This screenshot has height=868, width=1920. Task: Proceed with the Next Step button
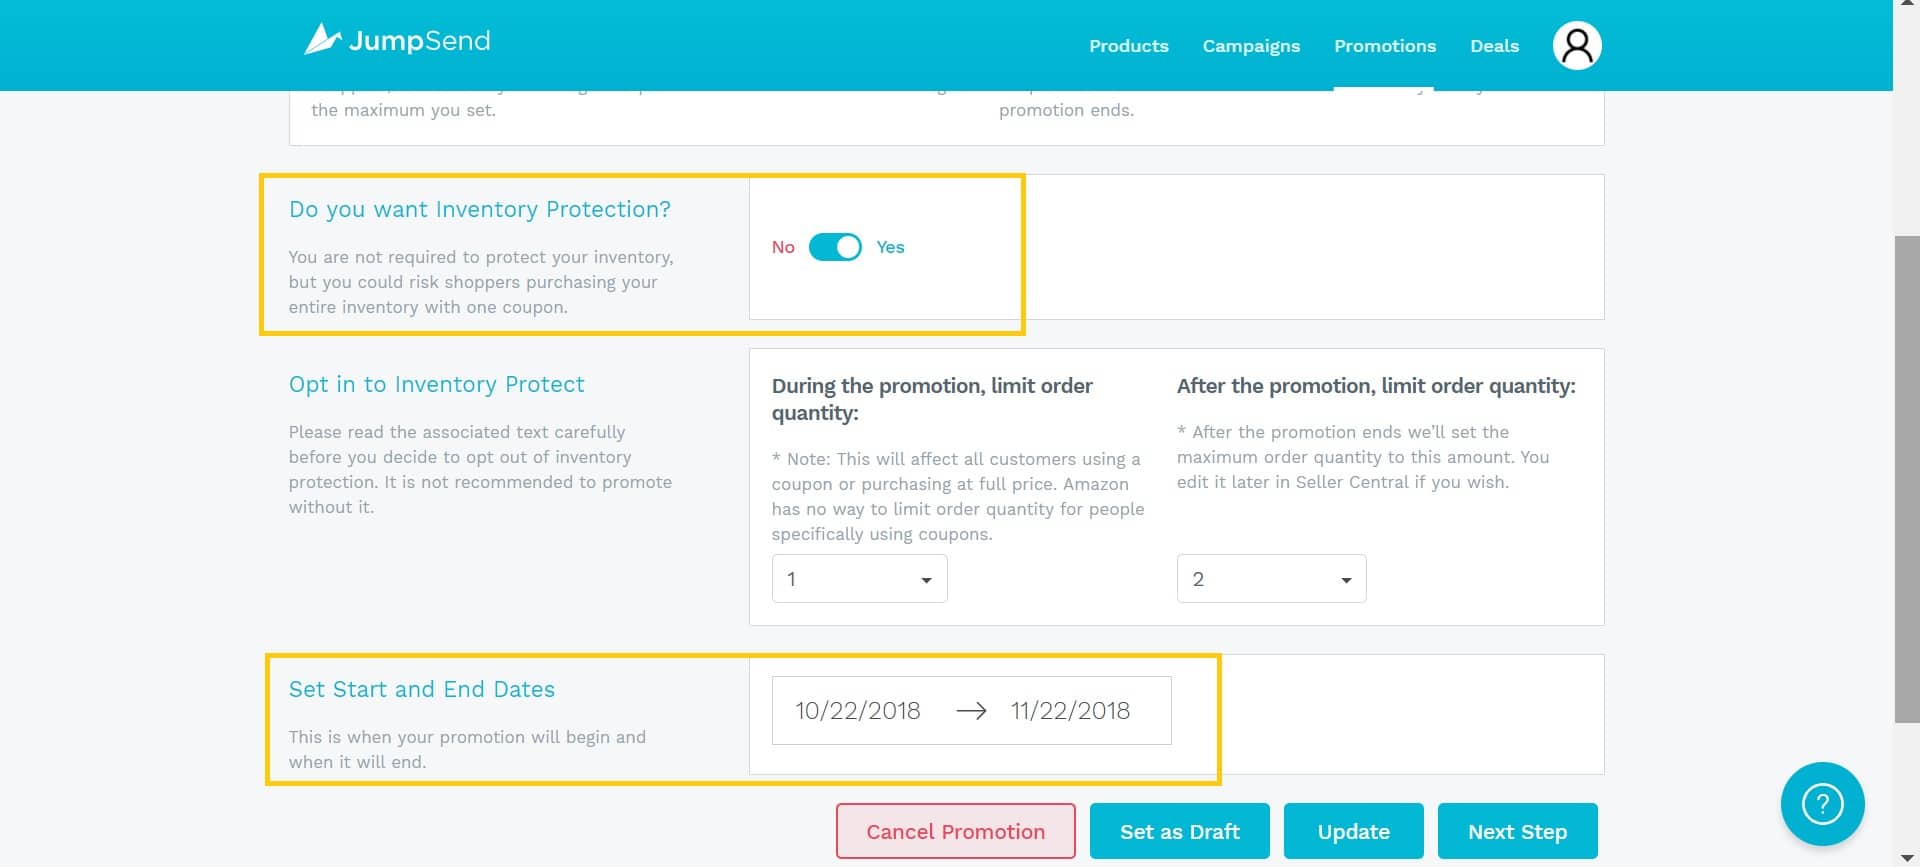pyautogui.click(x=1517, y=831)
